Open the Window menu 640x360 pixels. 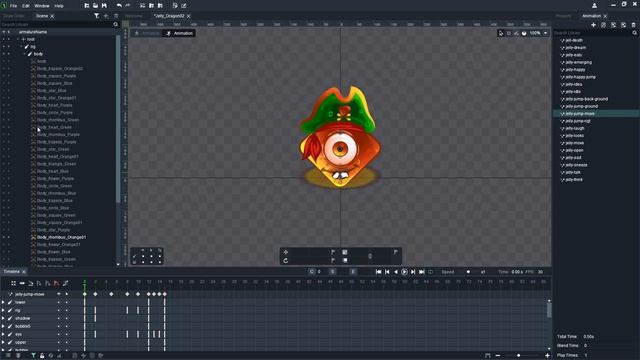pyautogui.click(x=42, y=6)
